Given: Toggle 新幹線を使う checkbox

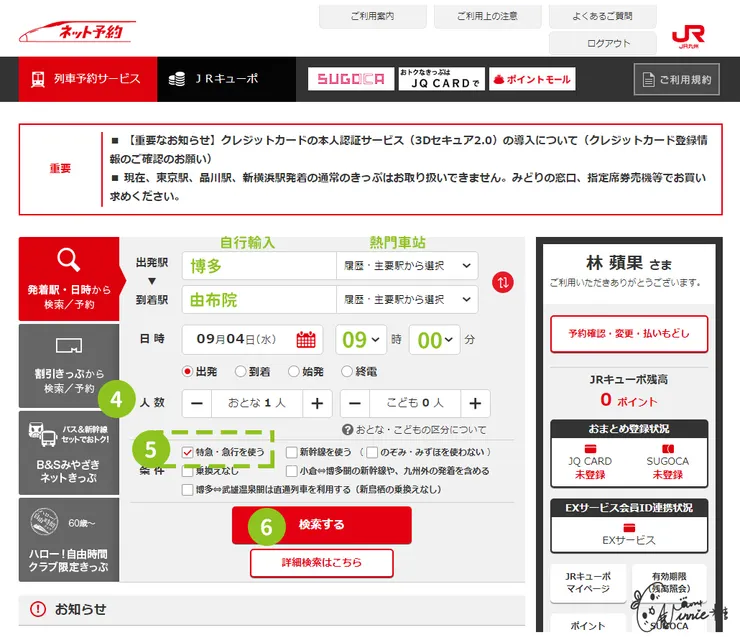Looking at the screenshot, I should coord(292,452).
